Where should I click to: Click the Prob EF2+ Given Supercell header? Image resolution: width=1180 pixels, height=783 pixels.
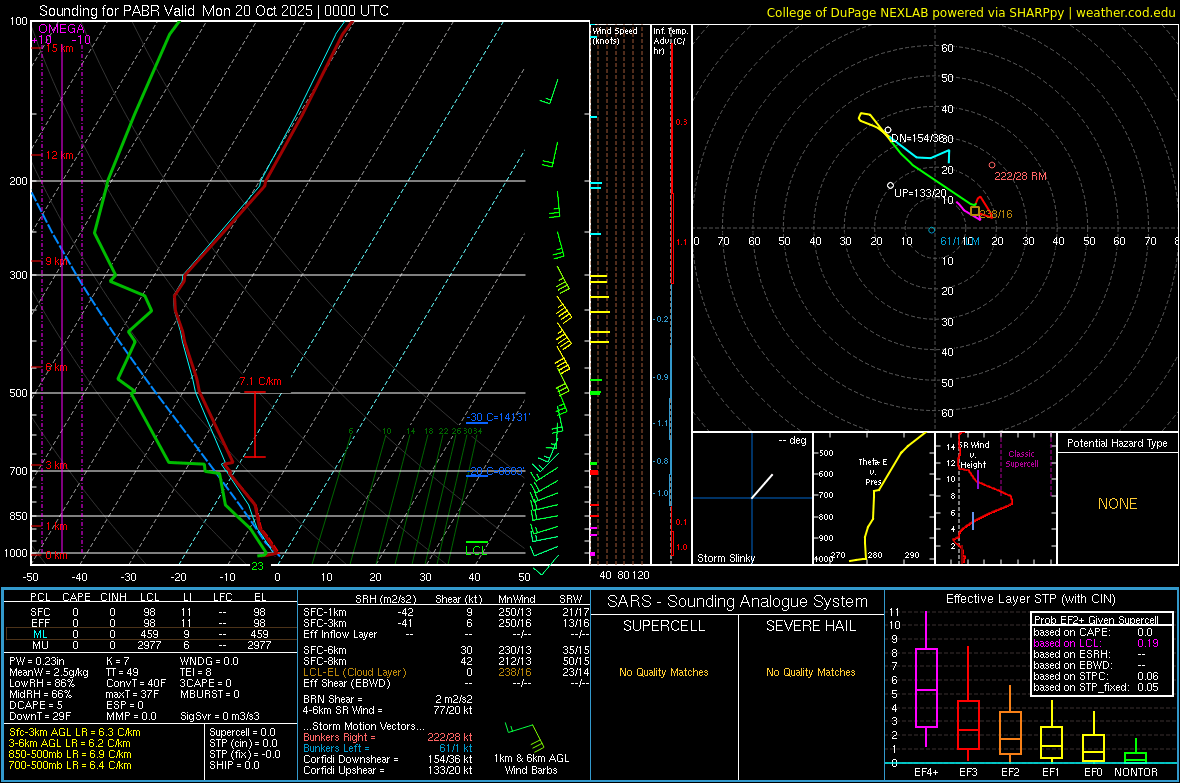click(x=1096, y=620)
